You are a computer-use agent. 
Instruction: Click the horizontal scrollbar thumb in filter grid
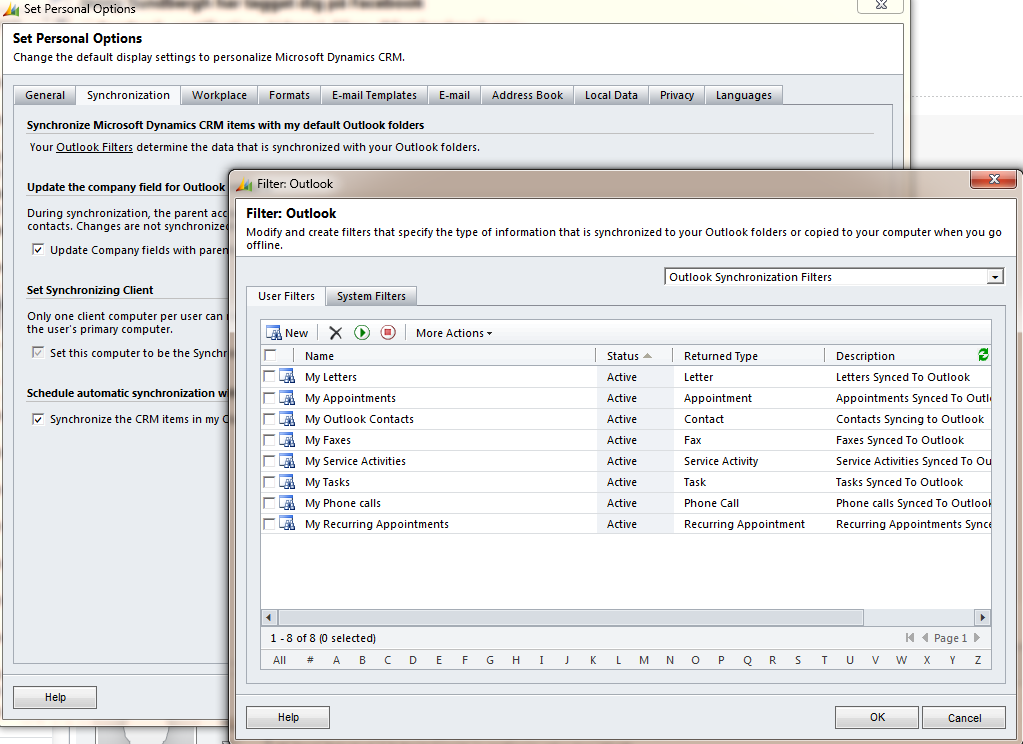(571, 617)
